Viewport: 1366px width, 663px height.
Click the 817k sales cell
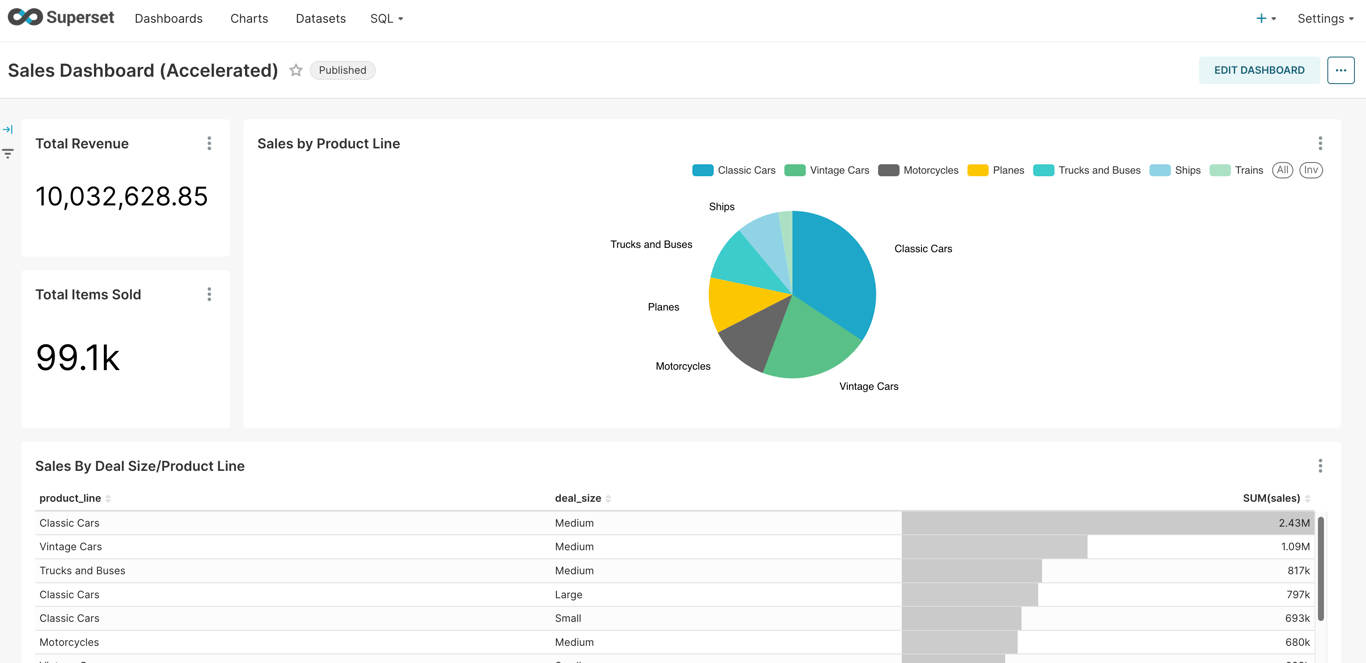pos(1108,571)
